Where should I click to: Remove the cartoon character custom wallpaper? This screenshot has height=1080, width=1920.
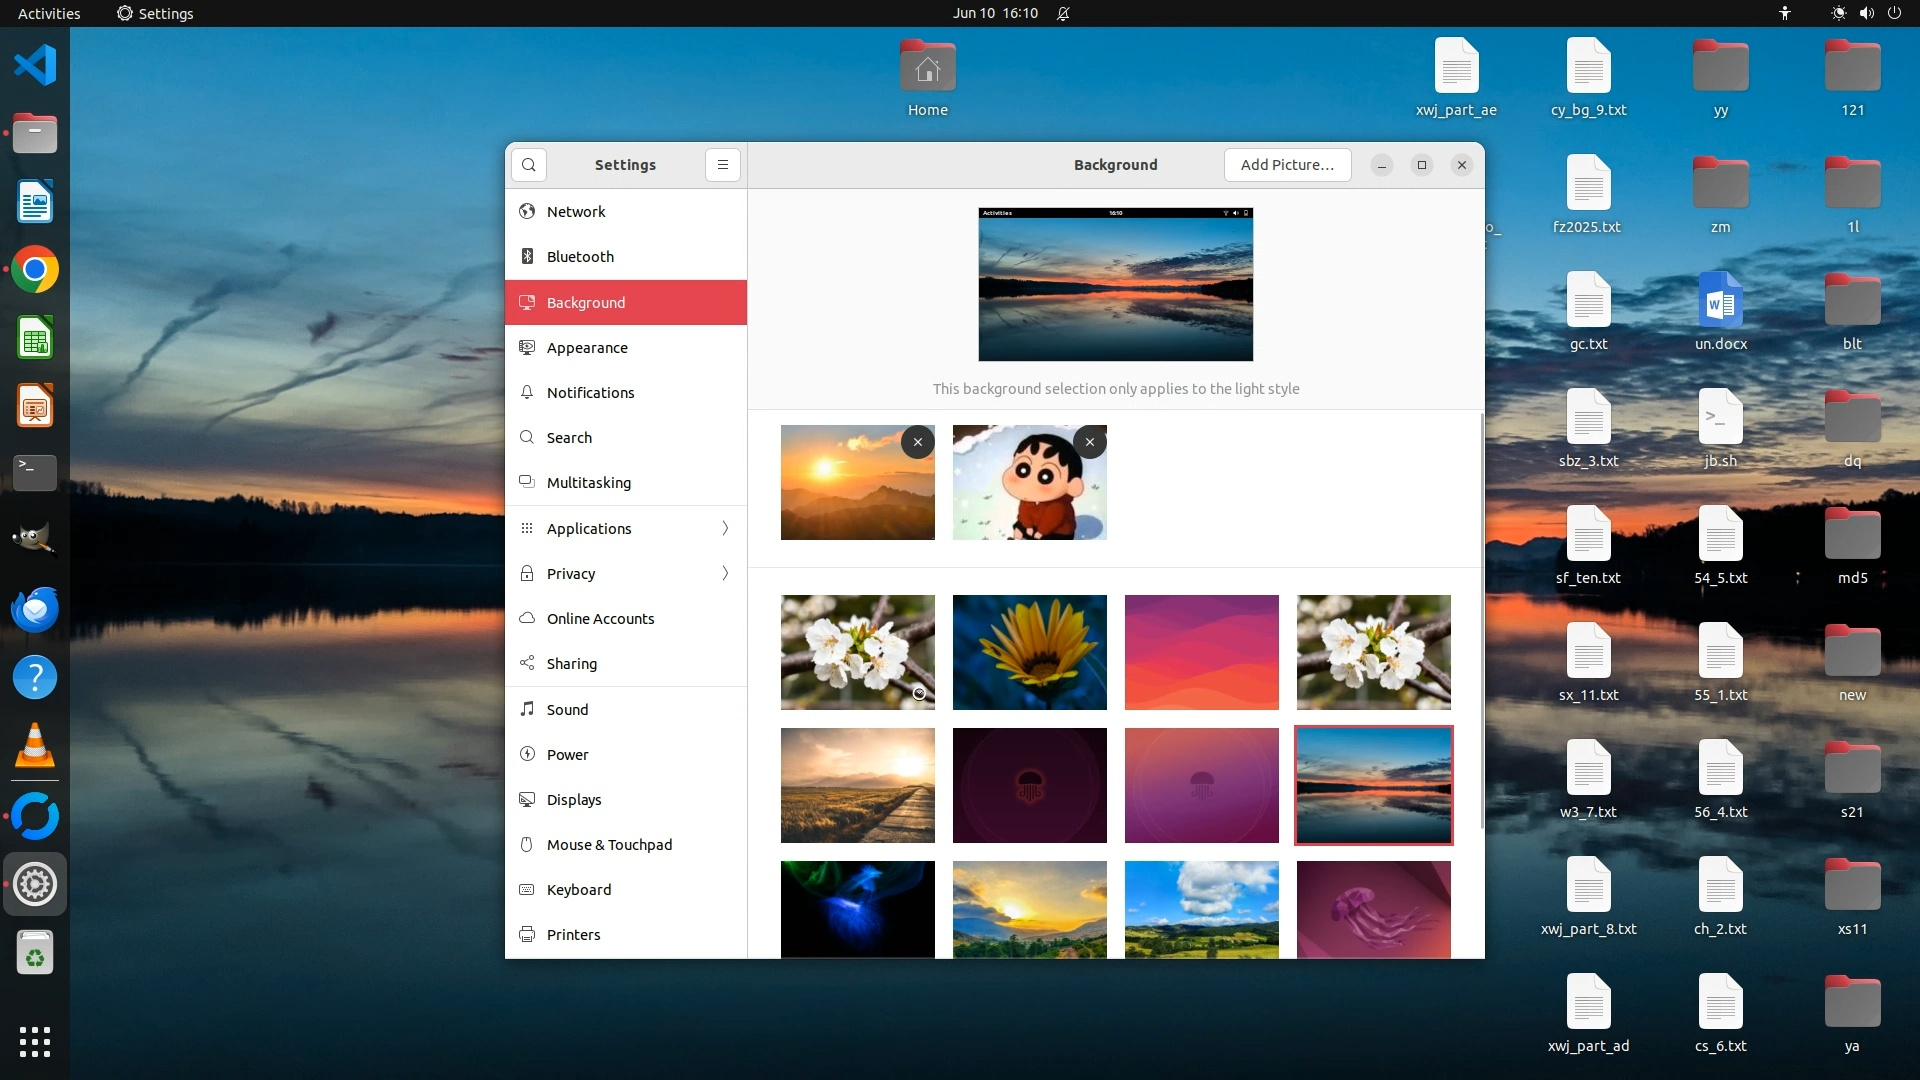pyautogui.click(x=1089, y=442)
